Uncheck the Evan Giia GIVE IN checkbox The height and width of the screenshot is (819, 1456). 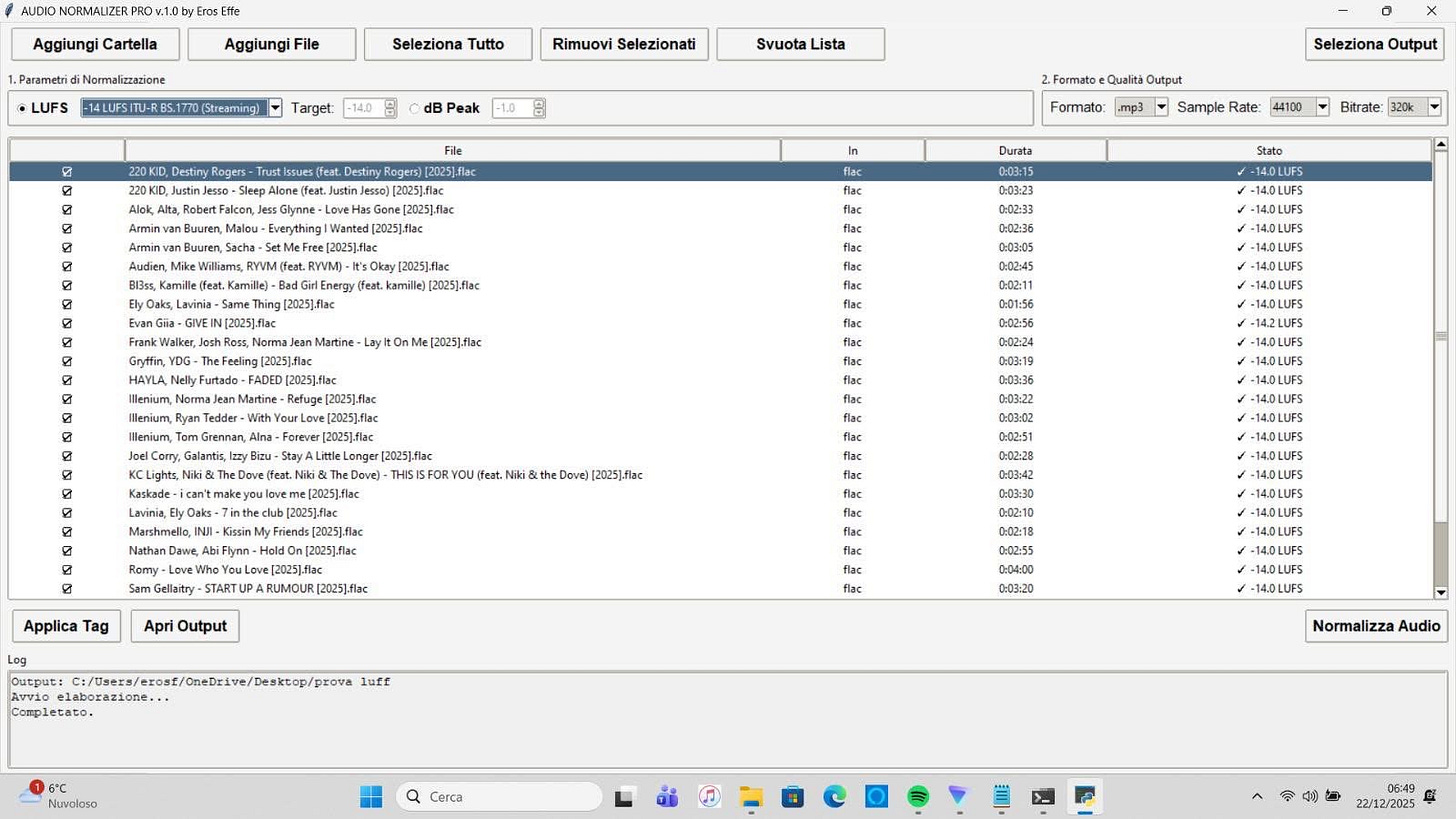coord(67,323)
